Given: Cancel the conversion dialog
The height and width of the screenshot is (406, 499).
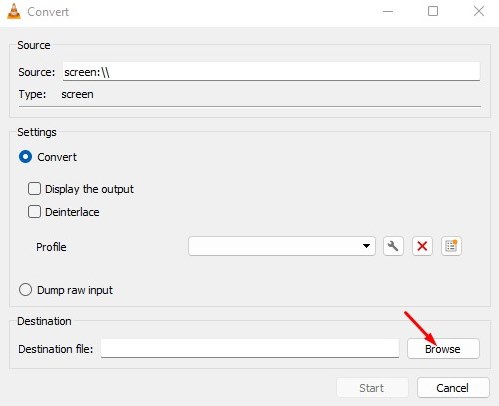Looking at the screenshot, I should tap(453, 388).
